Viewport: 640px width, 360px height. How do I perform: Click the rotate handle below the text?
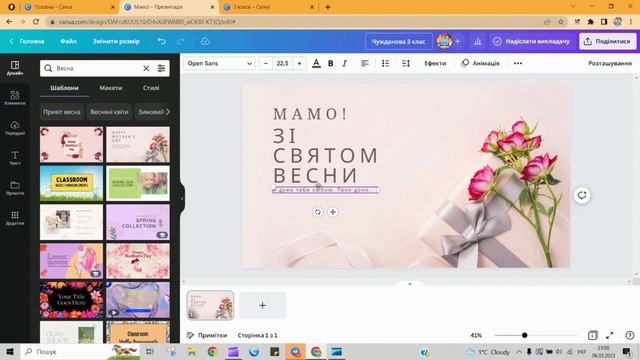[318, 212]
